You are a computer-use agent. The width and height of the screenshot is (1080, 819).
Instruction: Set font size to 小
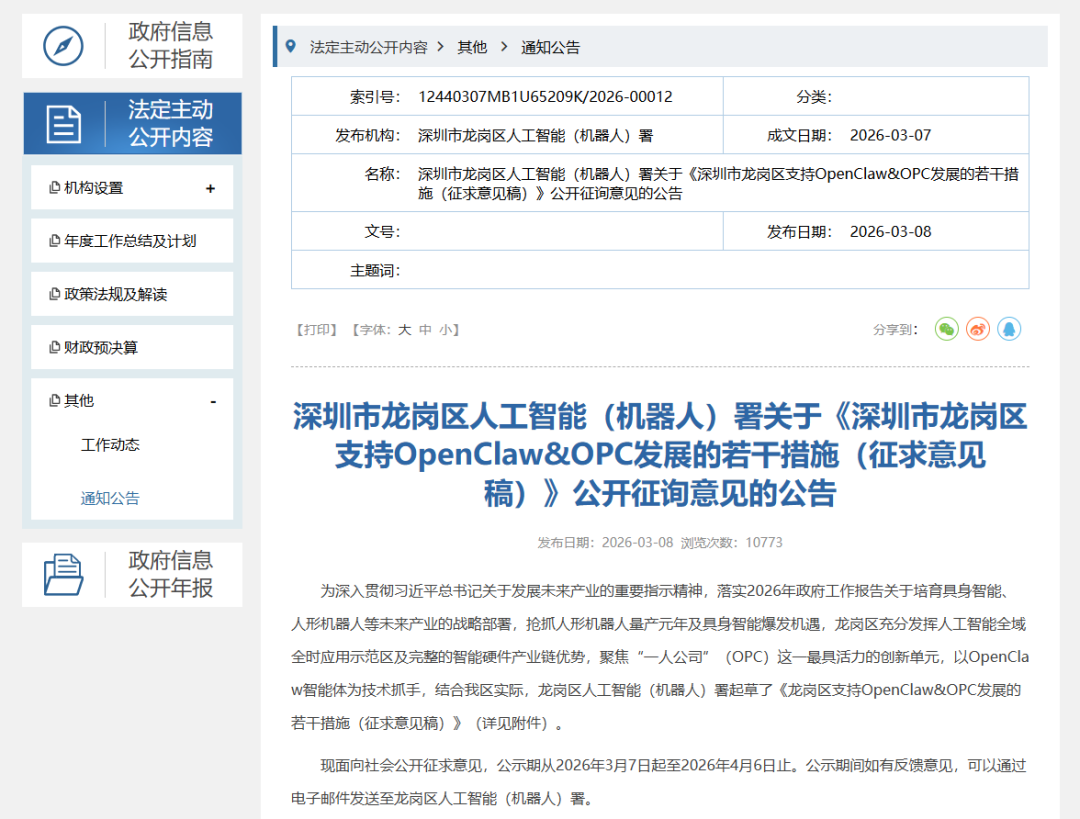pyautogui.click(x=446, y=328)
